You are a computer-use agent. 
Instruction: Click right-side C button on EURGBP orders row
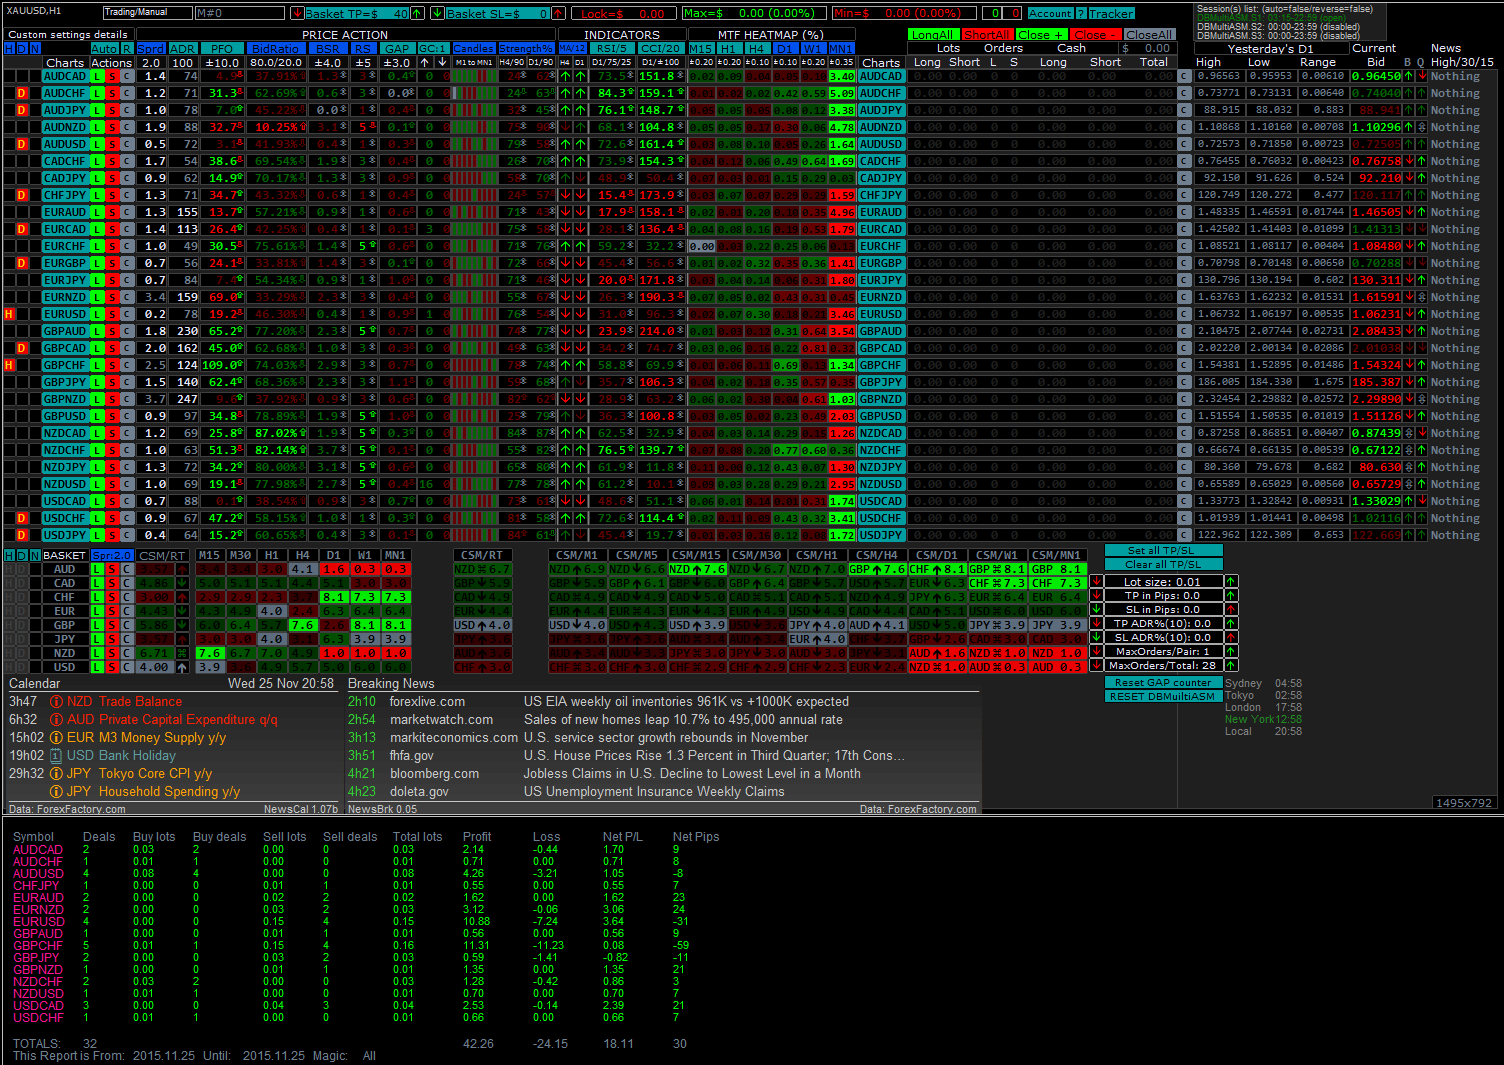point(1184,263)
